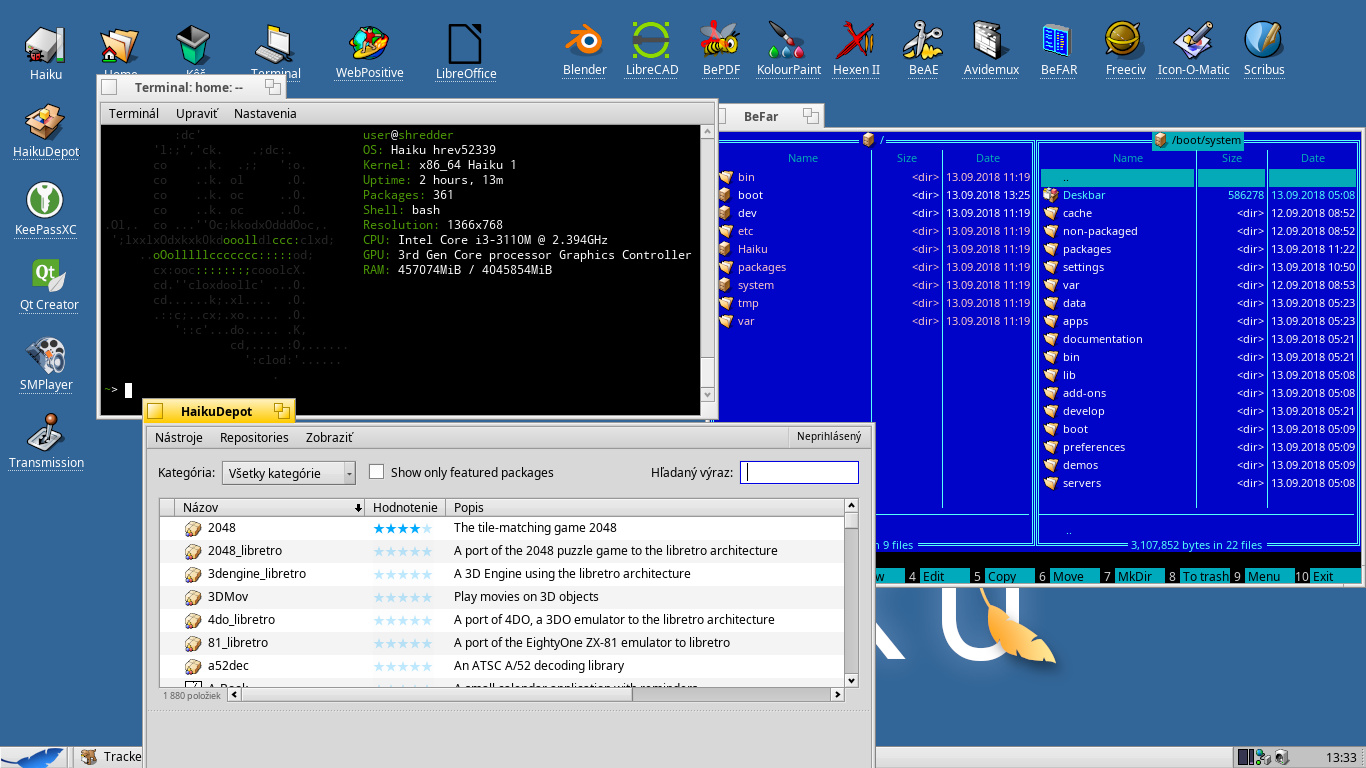Image resolution: width=1366 pixels, height=768 pixels.
Task: Launch LibreOffice from the desktop
Action: click(466, 42)
